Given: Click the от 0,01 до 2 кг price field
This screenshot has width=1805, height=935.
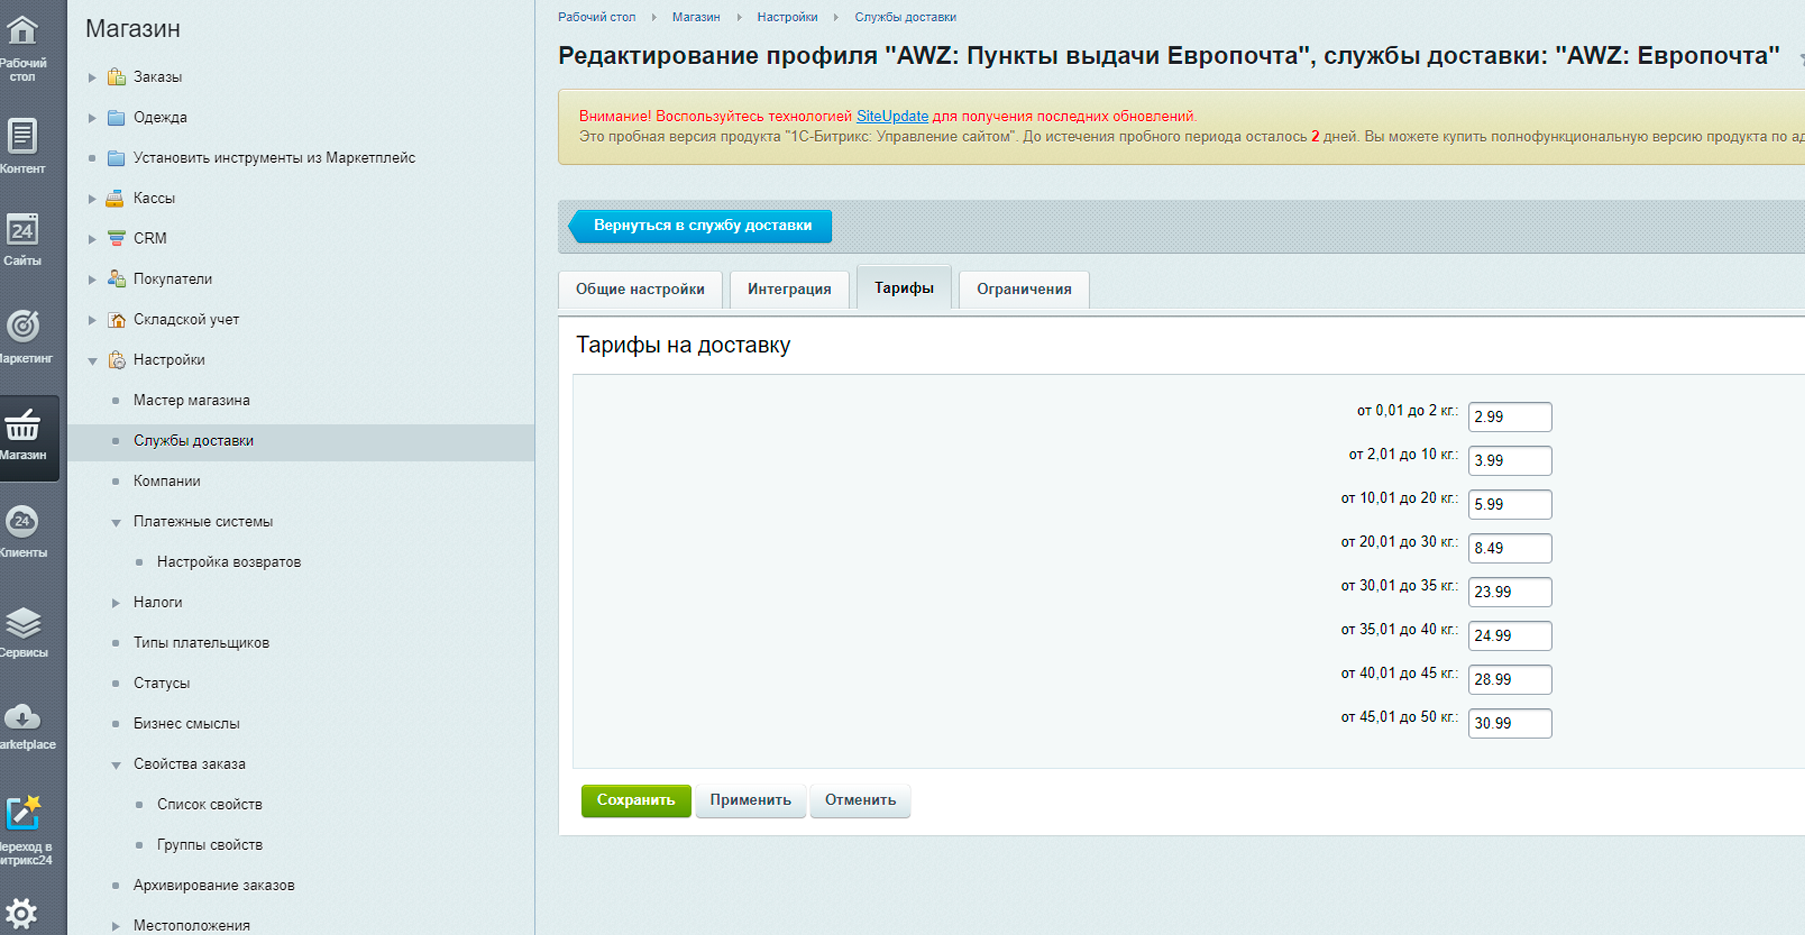Looking at the screenshot, I should pyautogui.click(x=1510, y=417).
